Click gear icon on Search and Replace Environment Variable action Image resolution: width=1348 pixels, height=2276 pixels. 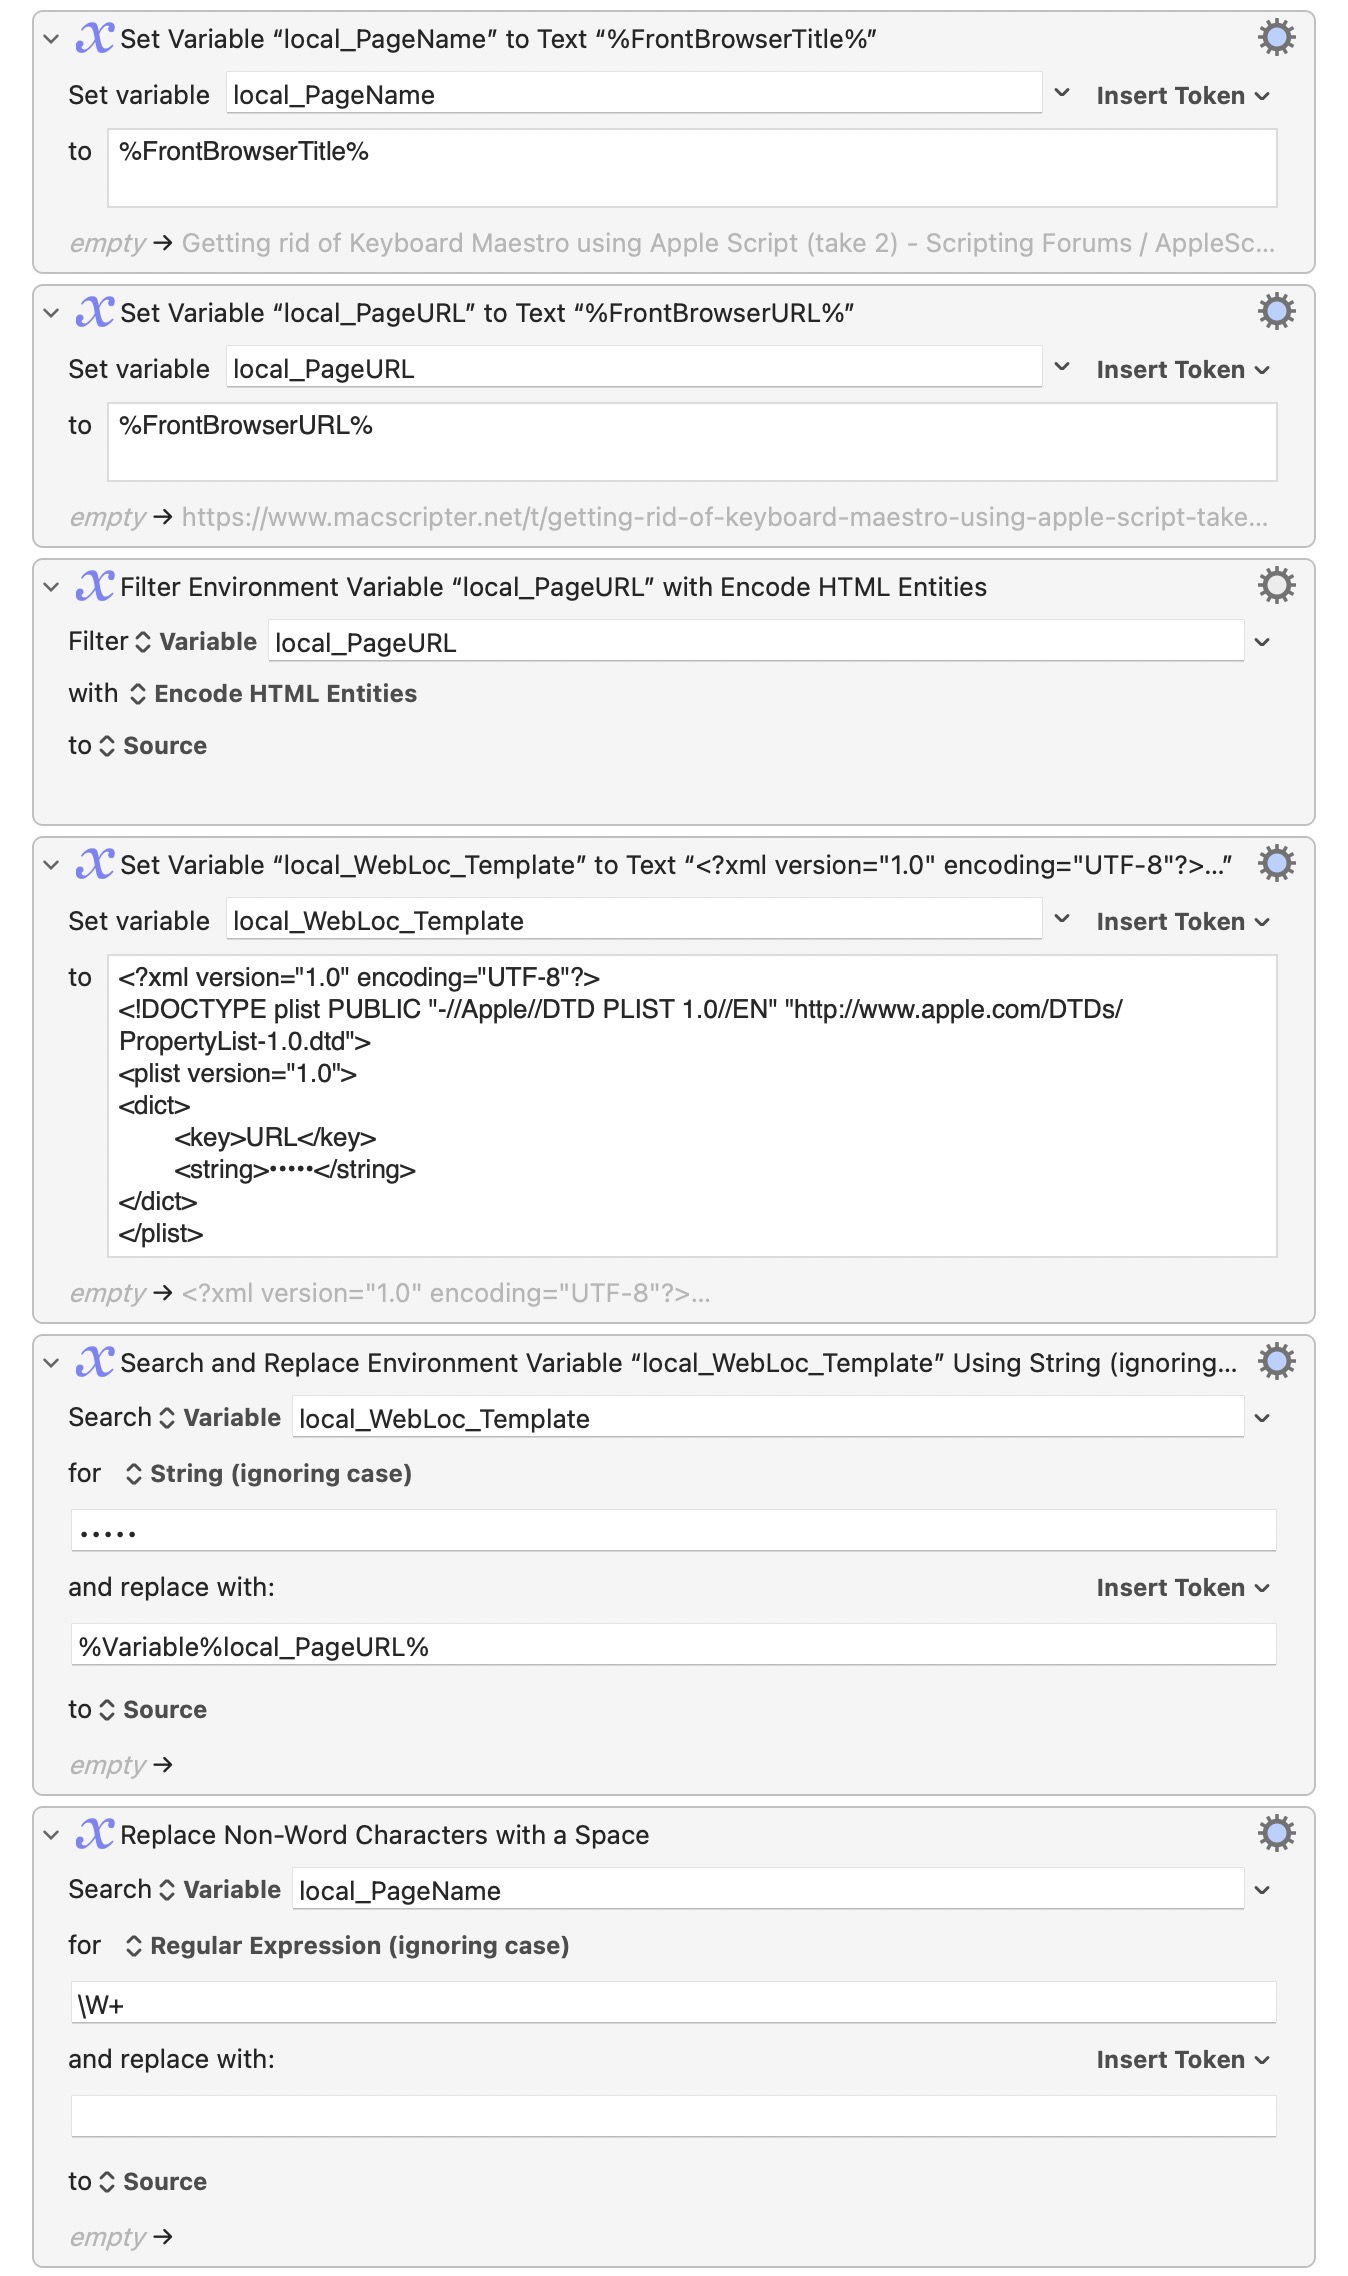[x=1276, y=1362]
